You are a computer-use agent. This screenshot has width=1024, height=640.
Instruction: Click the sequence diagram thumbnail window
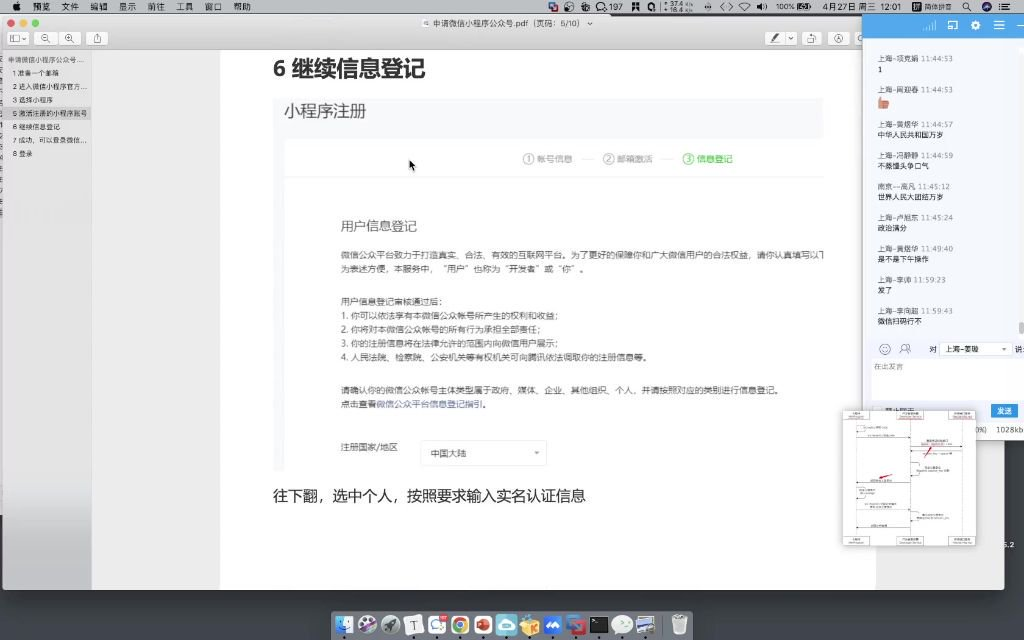[909, 478]
